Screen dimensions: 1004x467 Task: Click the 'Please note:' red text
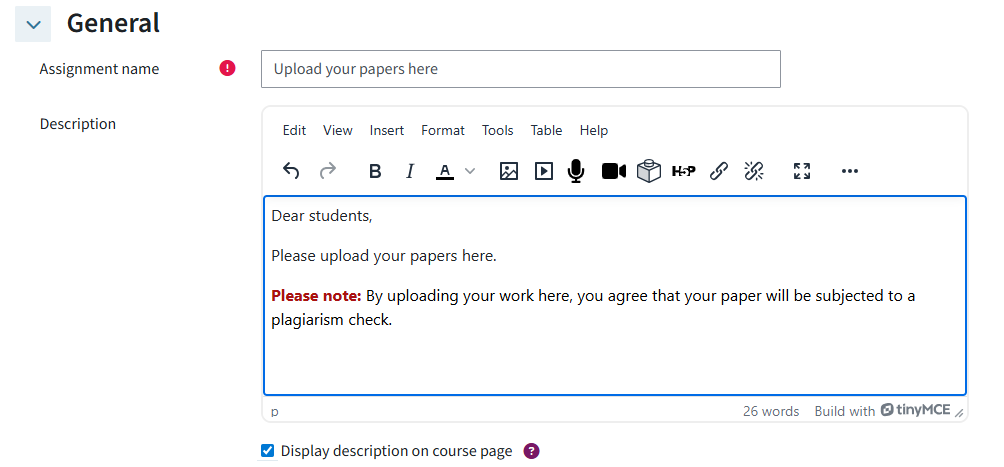(316, 296)
